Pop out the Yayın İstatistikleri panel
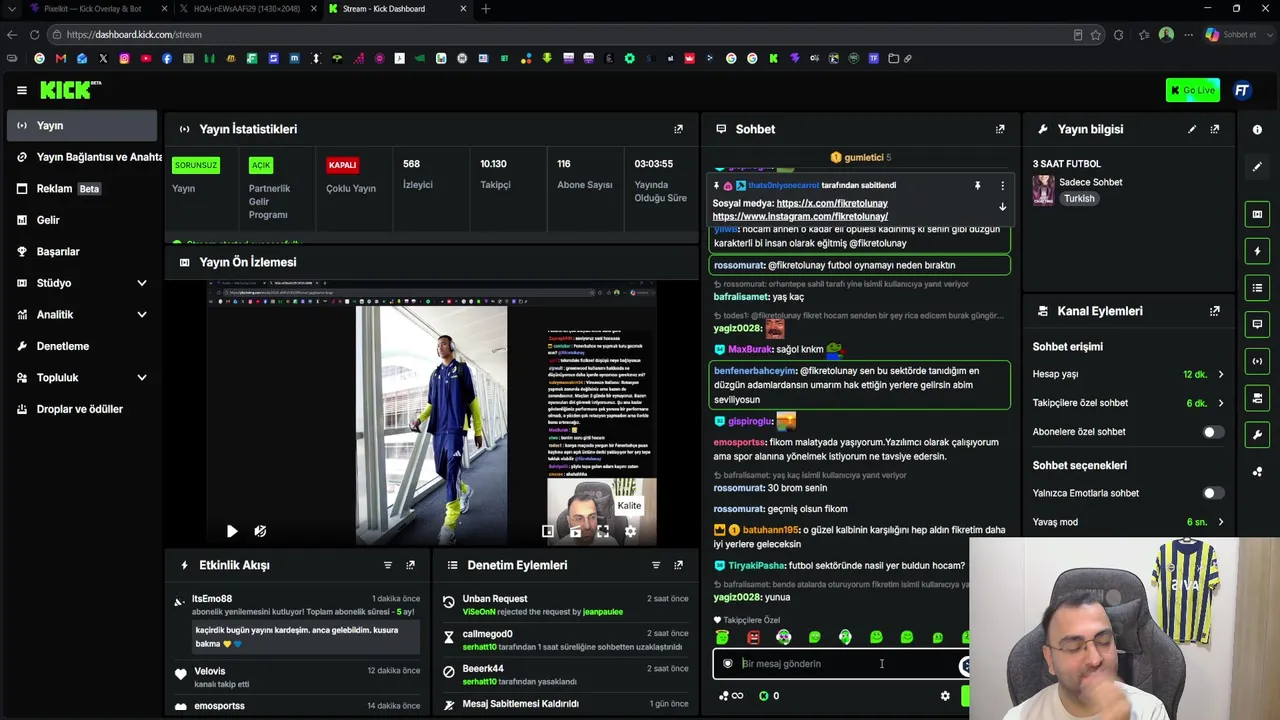 (x=678, y=129)
